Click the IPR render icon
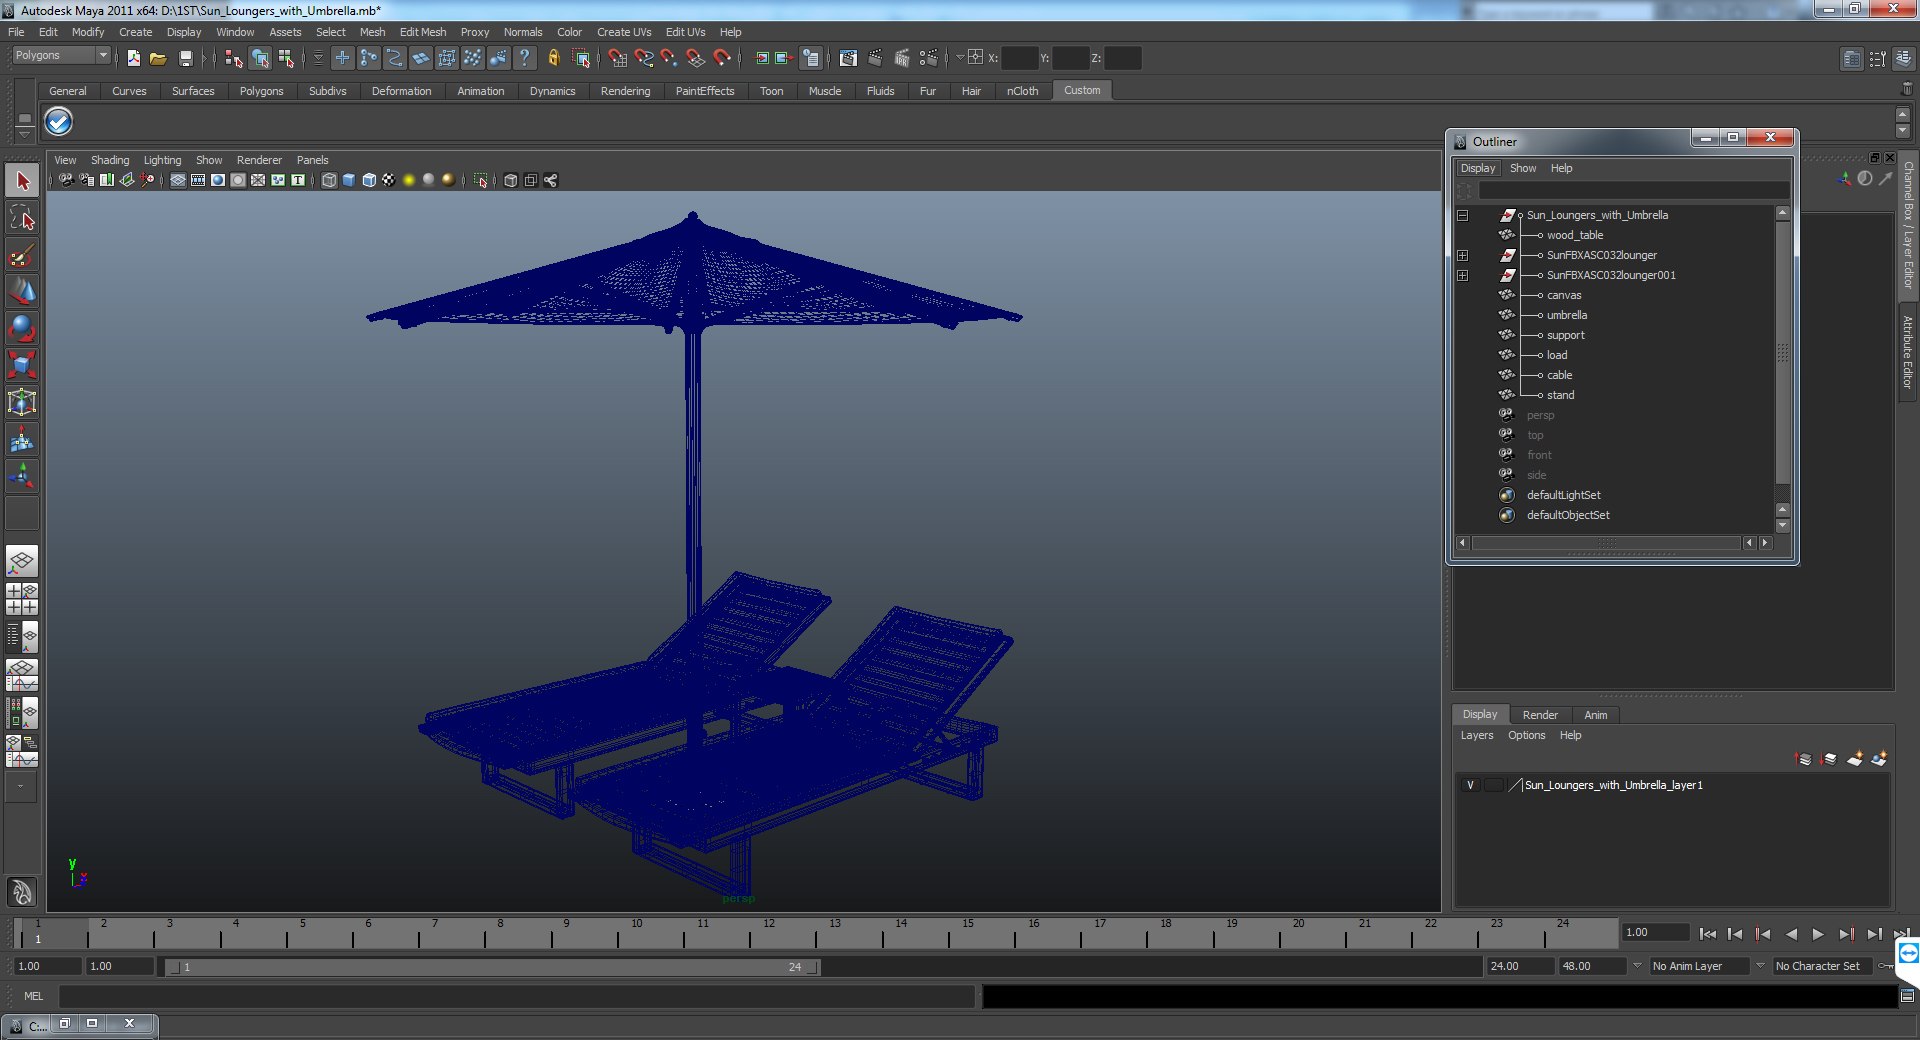1920x1040 pixels. click(902, 58)
